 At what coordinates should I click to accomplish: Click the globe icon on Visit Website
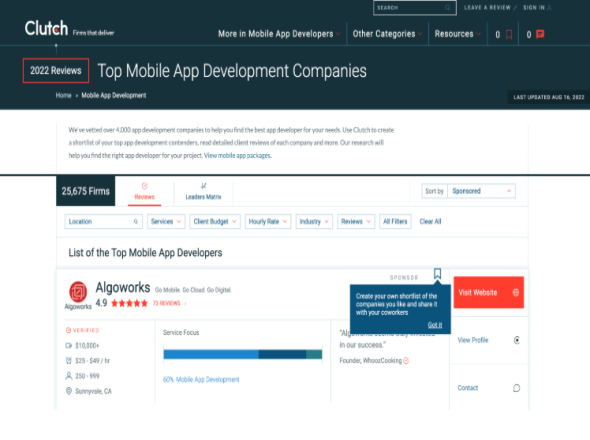[516, 292]
